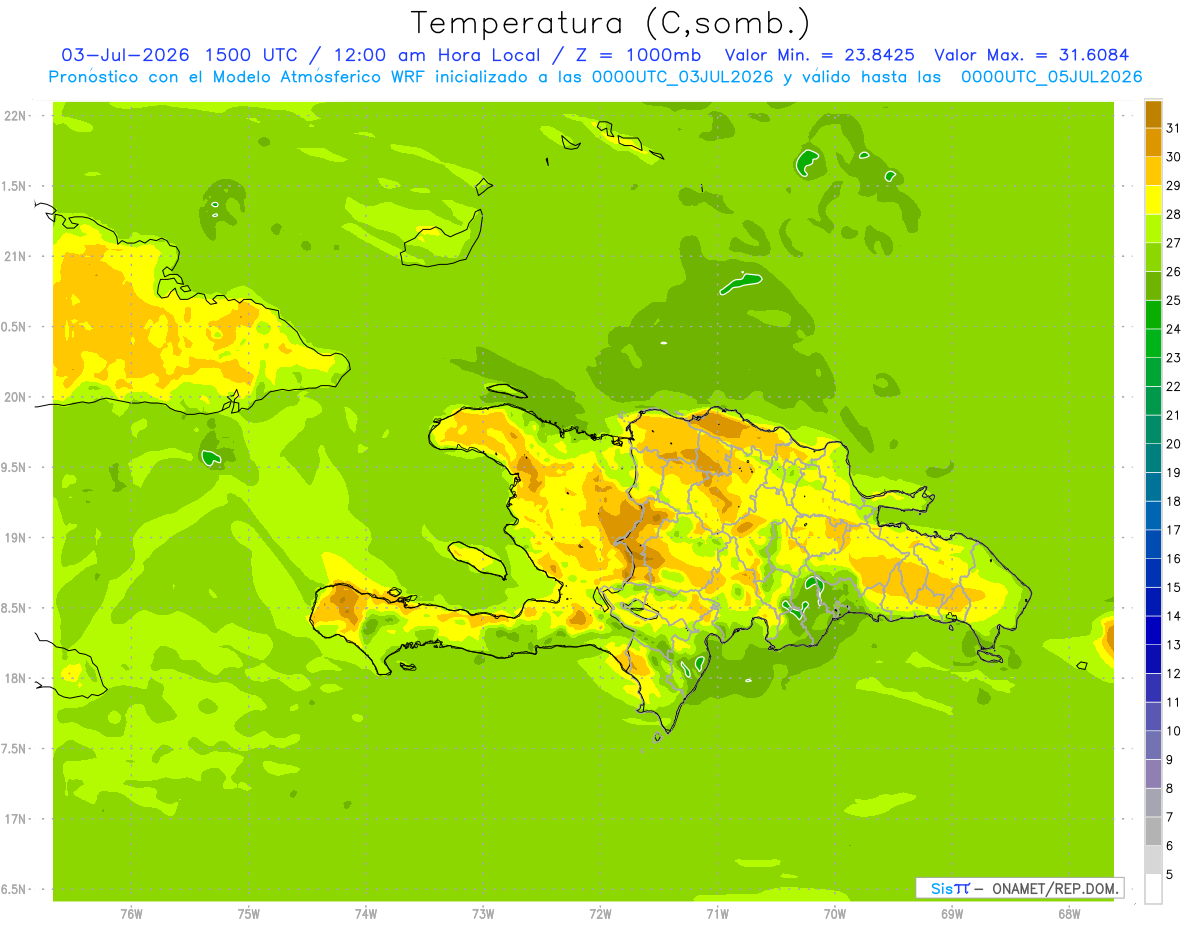Image resolution: width=1200 pixels, height=927 pixels.
Task: Click the '22N' latitude axis label
Action: click(x=16, y=116)
